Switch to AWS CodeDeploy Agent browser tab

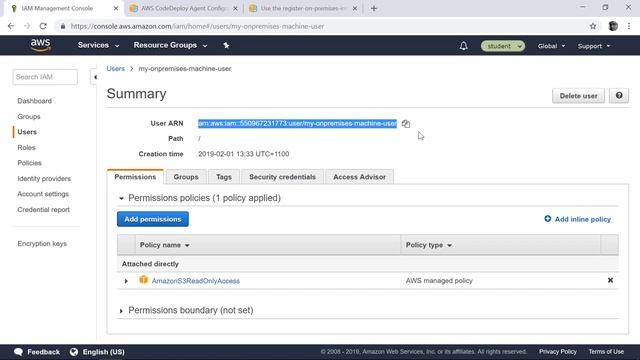pyautogui.click(x=183, y=8)
